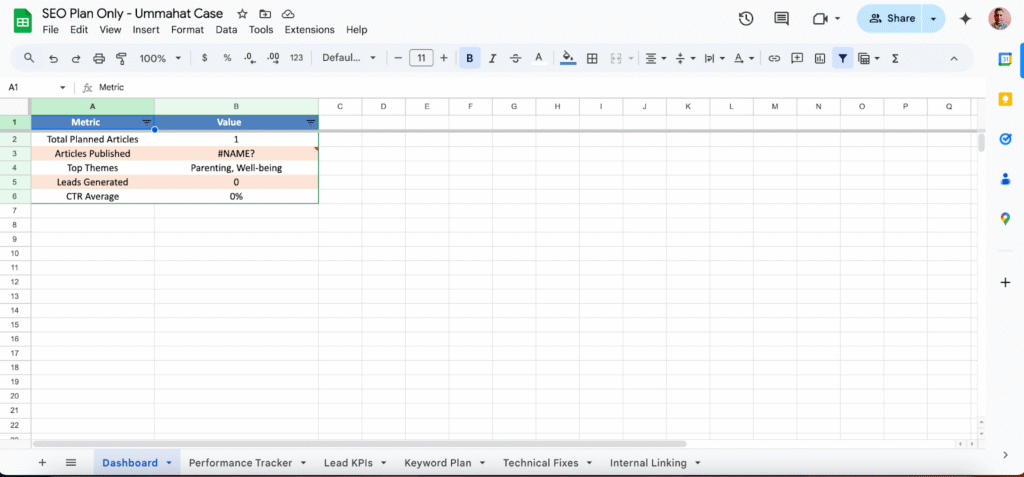
Task: Click the Share button
Action: pos(891,19)
